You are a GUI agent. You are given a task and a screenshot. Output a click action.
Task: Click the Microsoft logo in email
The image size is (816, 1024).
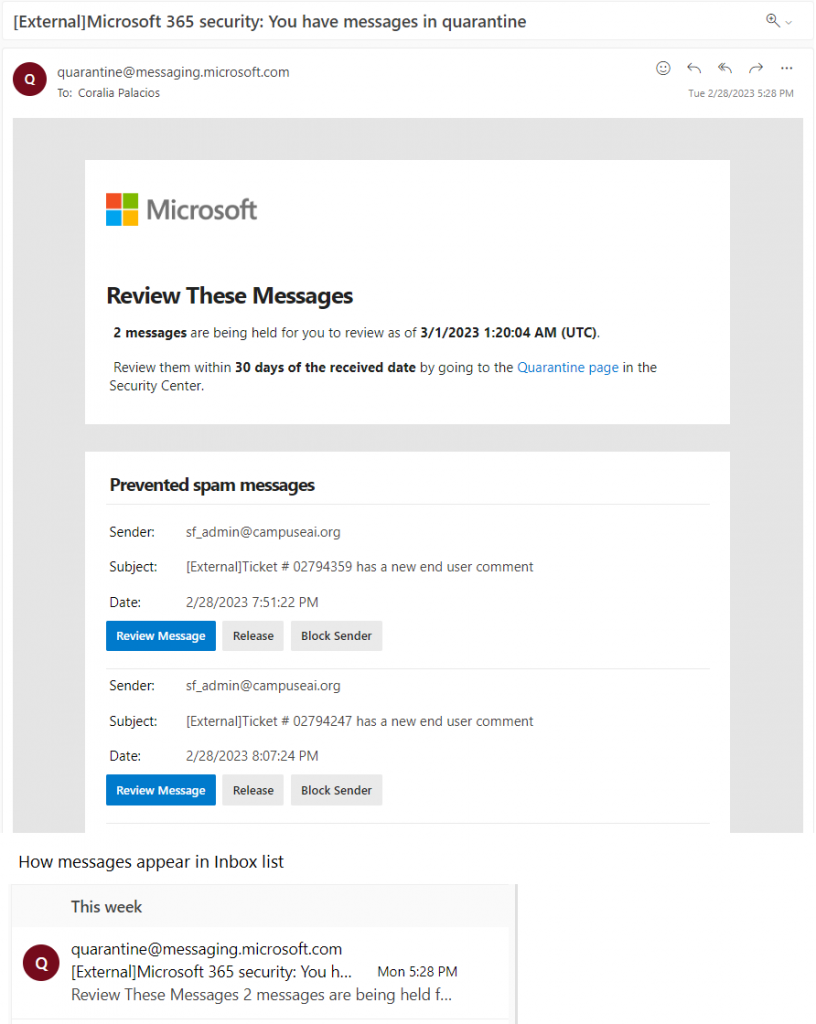pos(181,210)
